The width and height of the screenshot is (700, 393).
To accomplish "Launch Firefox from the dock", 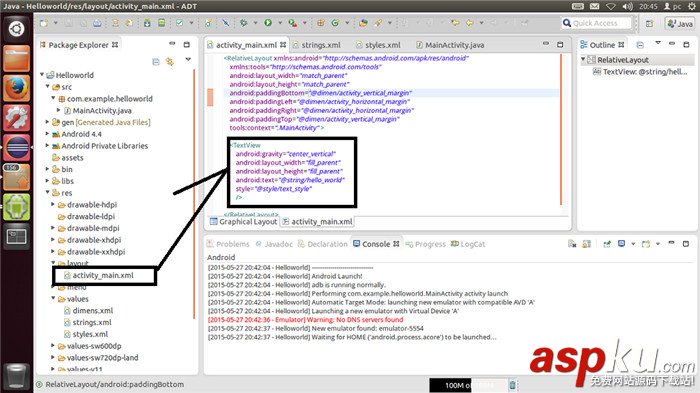I will tap(17, 88).
